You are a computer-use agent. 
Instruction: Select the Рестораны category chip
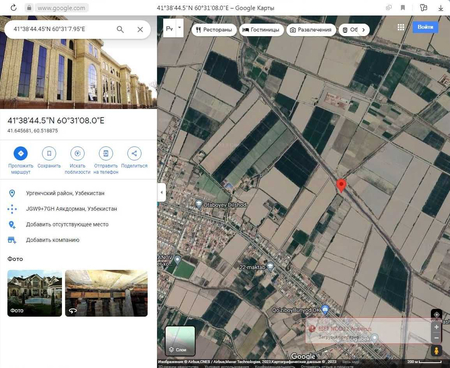[214, 30]
